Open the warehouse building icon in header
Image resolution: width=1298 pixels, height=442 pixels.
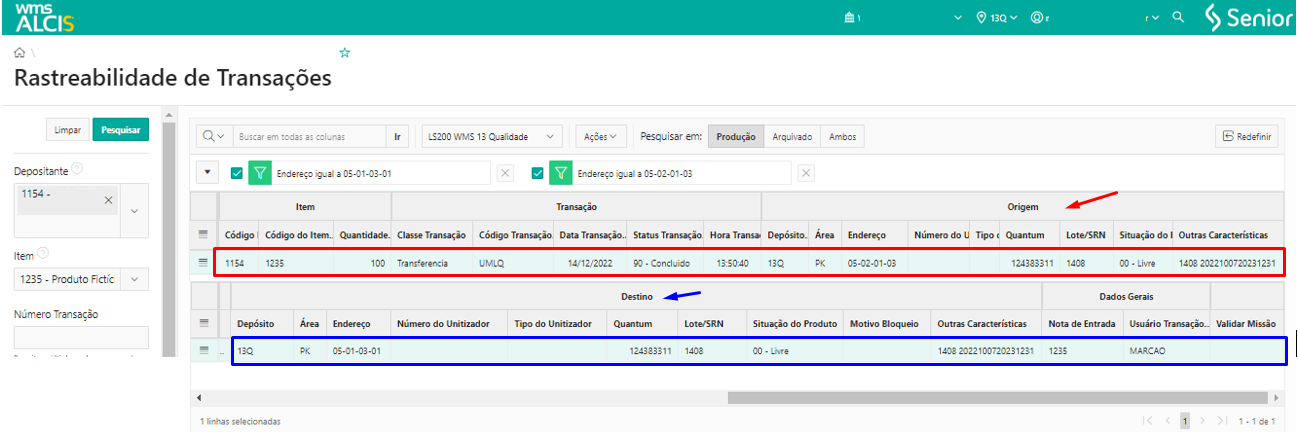pyautogui.click(x=849, y=17)
